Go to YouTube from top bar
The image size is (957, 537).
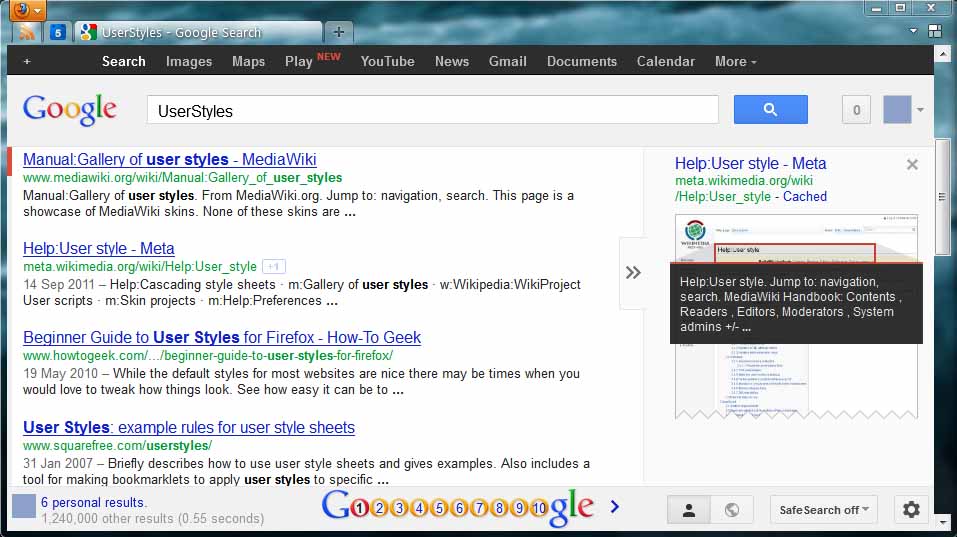(388, 62)
